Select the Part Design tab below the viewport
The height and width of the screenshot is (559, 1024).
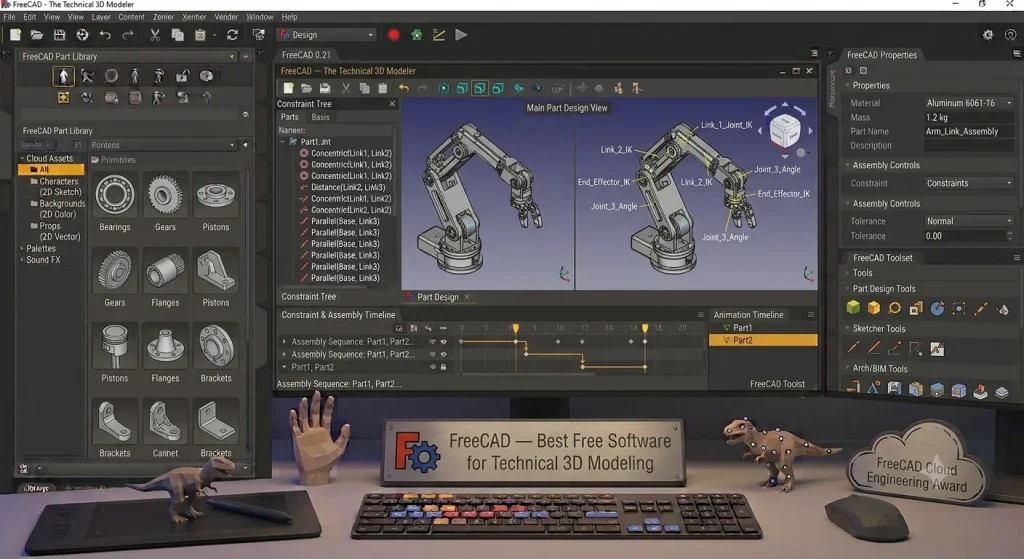pos(438,297)
